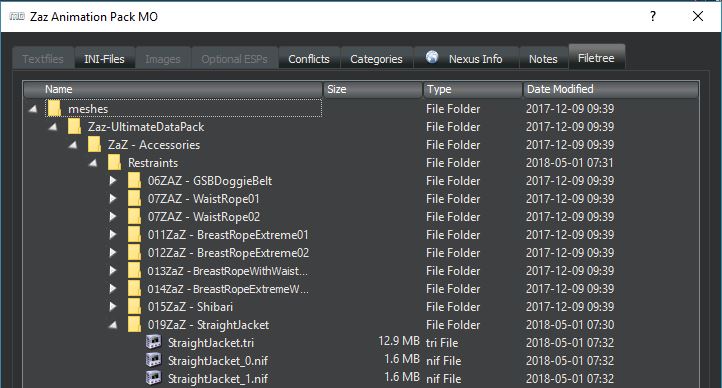Click the help question mark button
The image size is (722, 388).
coord(652,16)
